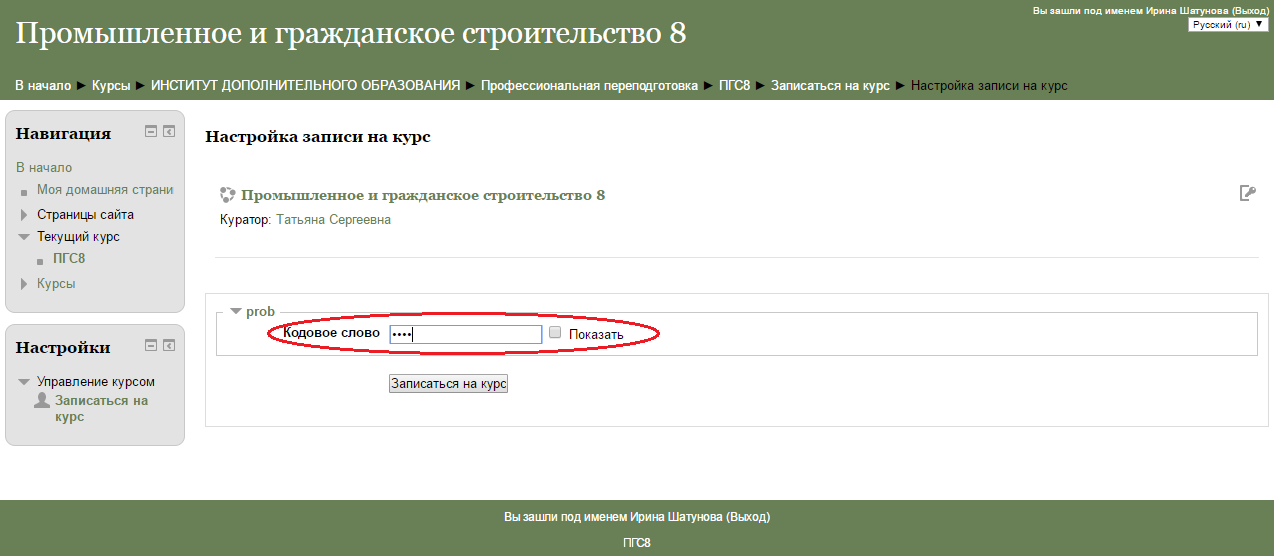Screen dimensions: 1274x556
Task: Hide the Настройки block with minus icon
Action: 151,345
